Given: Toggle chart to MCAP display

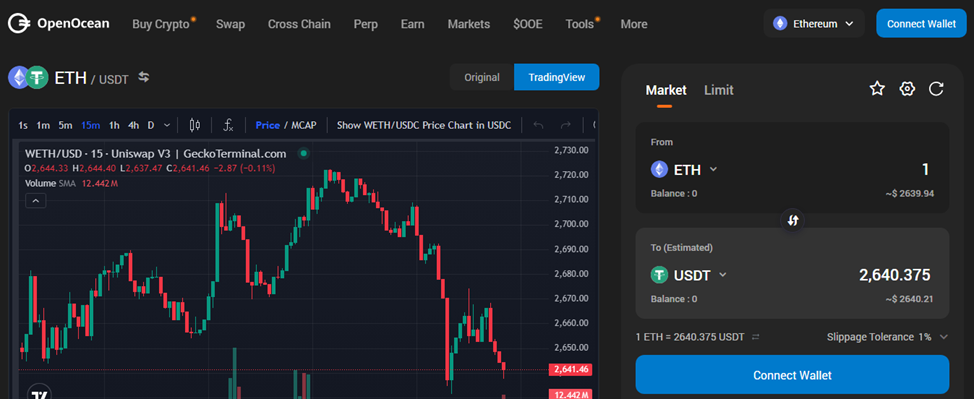Looking at the screenshot, I should click(x=303, y=125).
